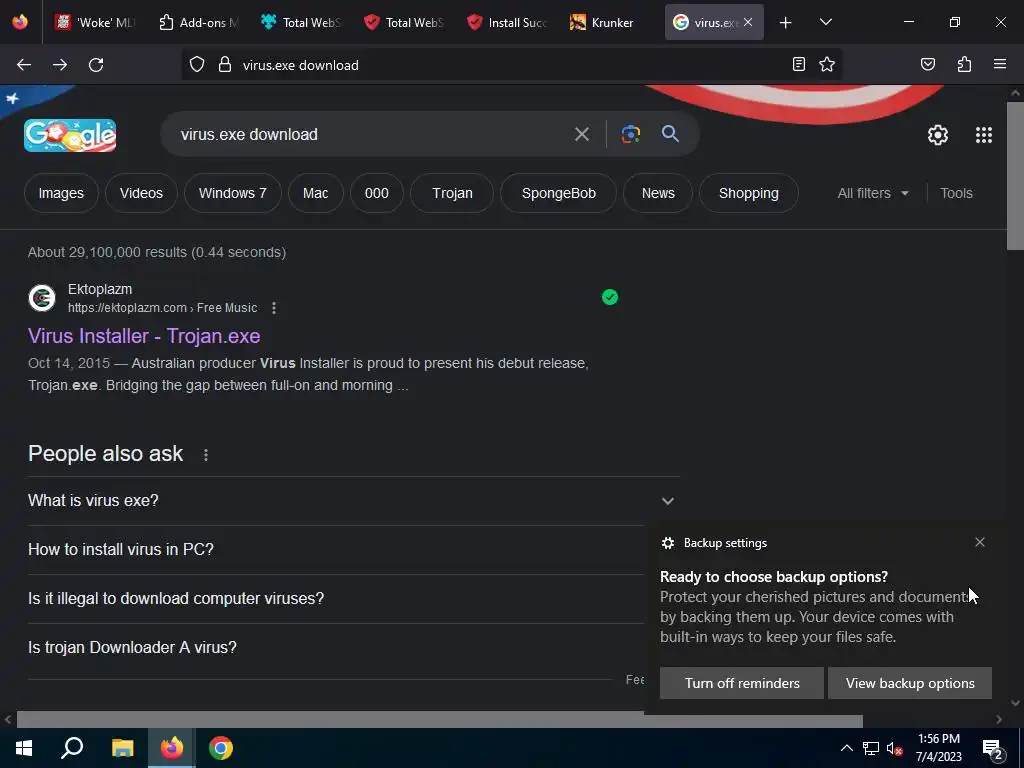Open the taskbar clock and date

[939, 748]
